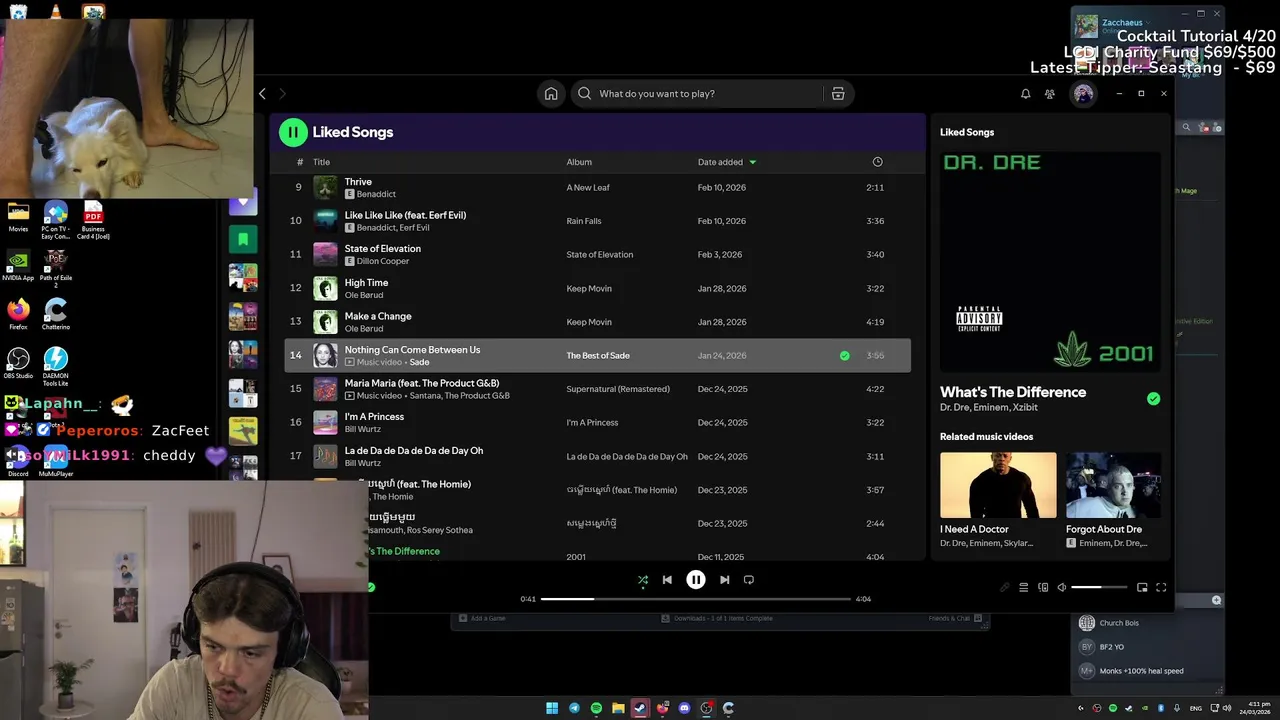Viewport: 1280px width, 720px height.
Task: Pause Liked Songs with the green button
Action: pos(293,132)
